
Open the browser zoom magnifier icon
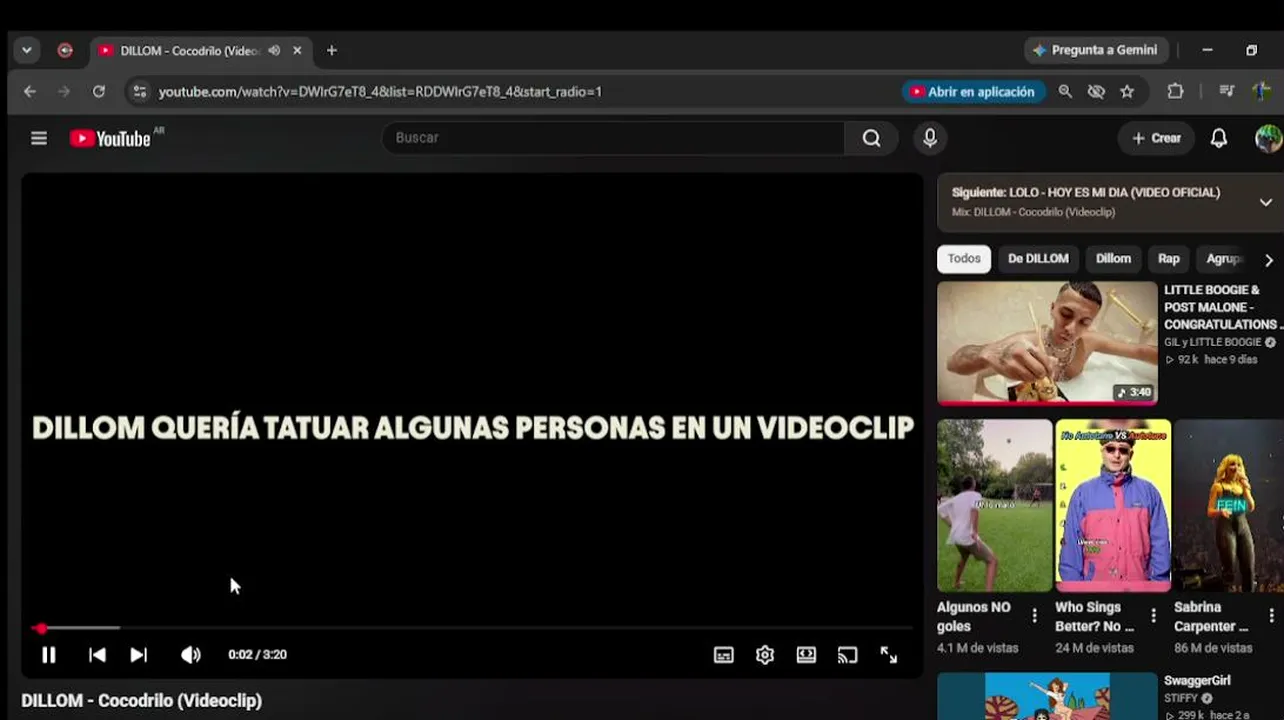(x=1065, y=92)
